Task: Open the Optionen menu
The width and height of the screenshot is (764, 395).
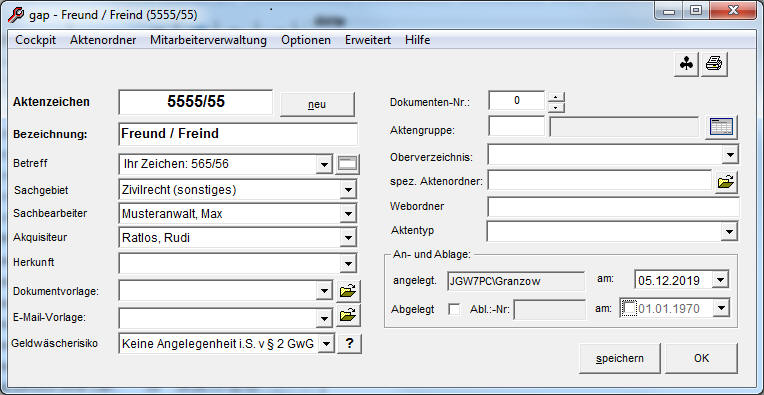Action: click(306, 40)
